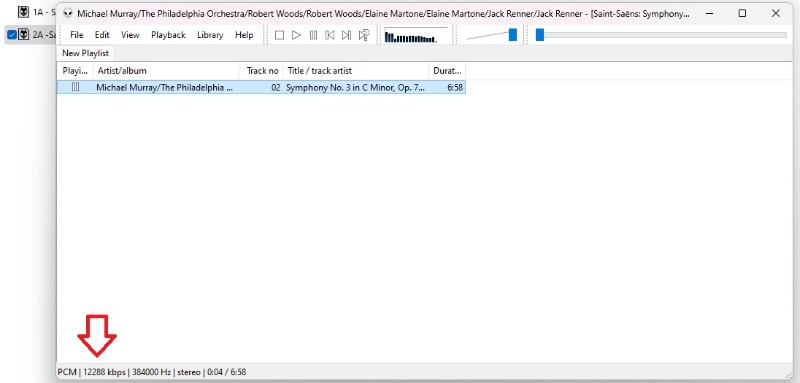Click the 2A item icon in background list
The height and width of the screenshot is (383, 800).
click(x=23, y=35)
